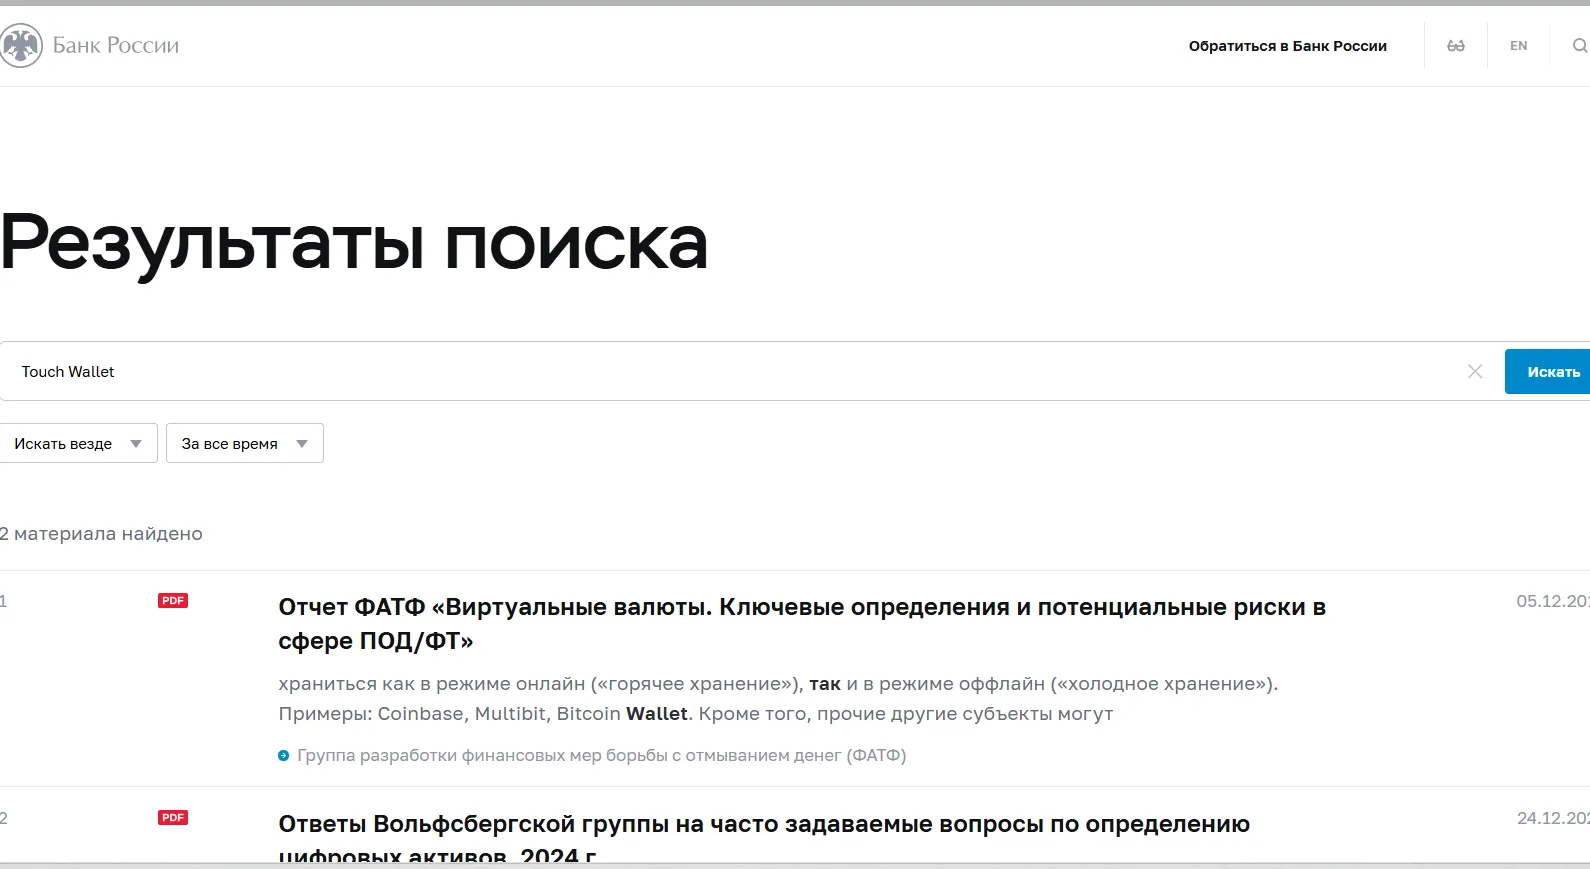This screenshot has width=1590, height=869.
Task: Click 'Результаты поиска' heading
Action: 354,244
